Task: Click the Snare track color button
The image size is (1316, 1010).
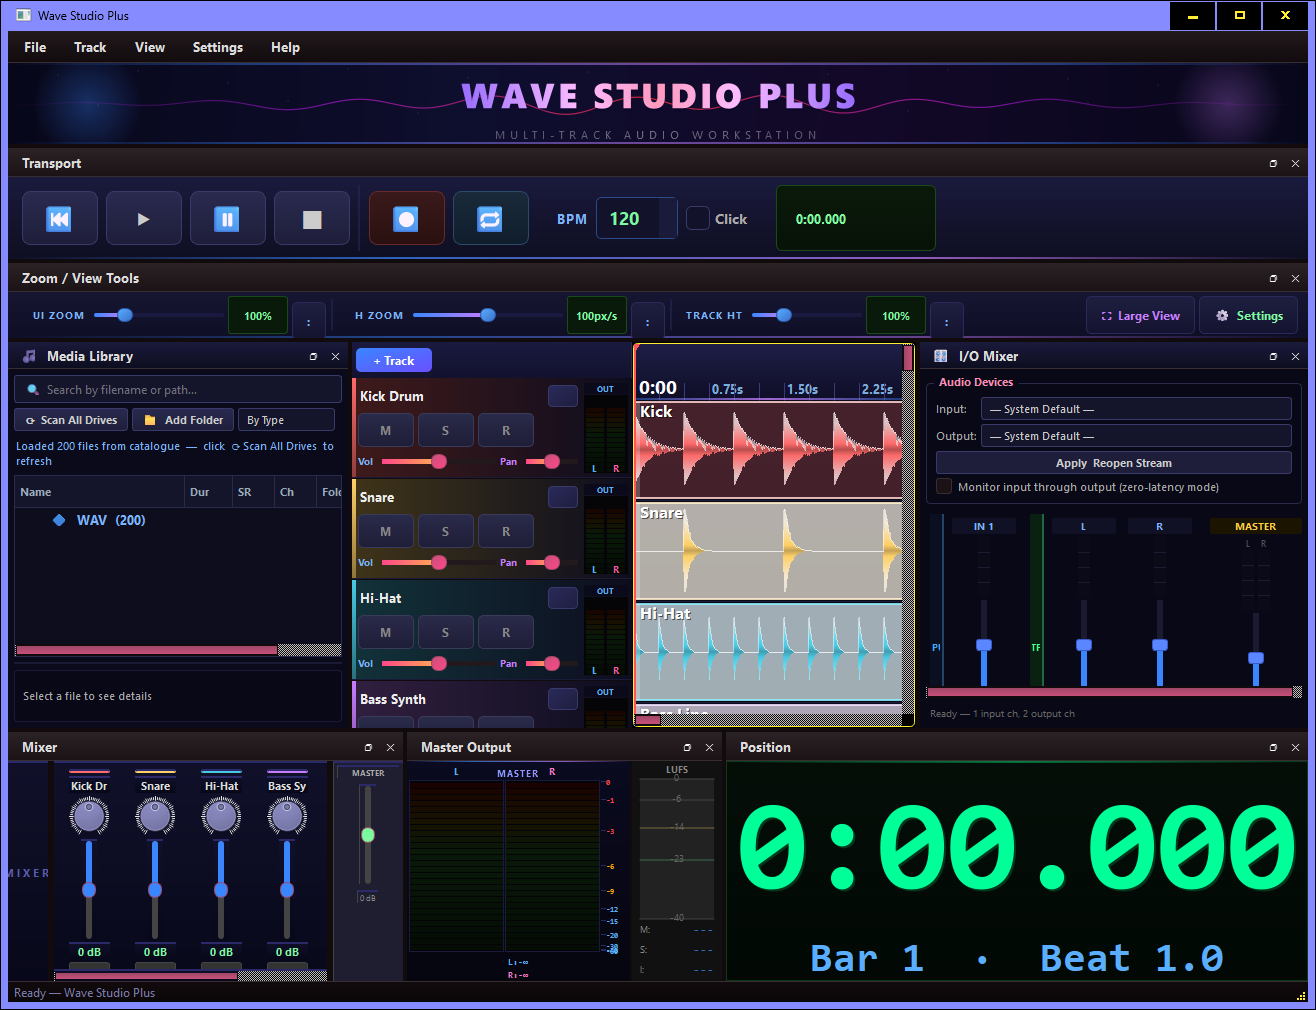Action: pos(563,497)
